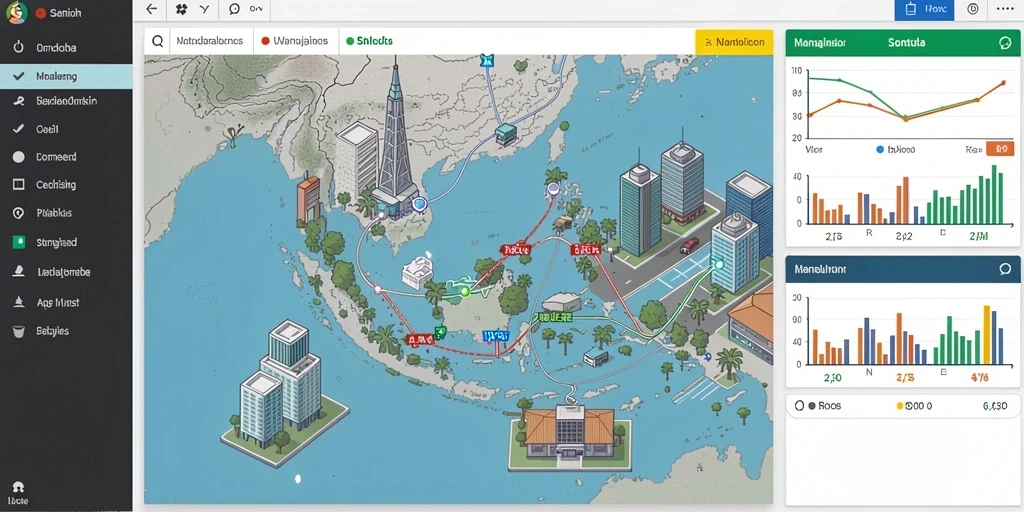This screenshot has height=512, width=1024.
Task: Click the icon beside Ledajombe
Action: (x=18, y=272)
